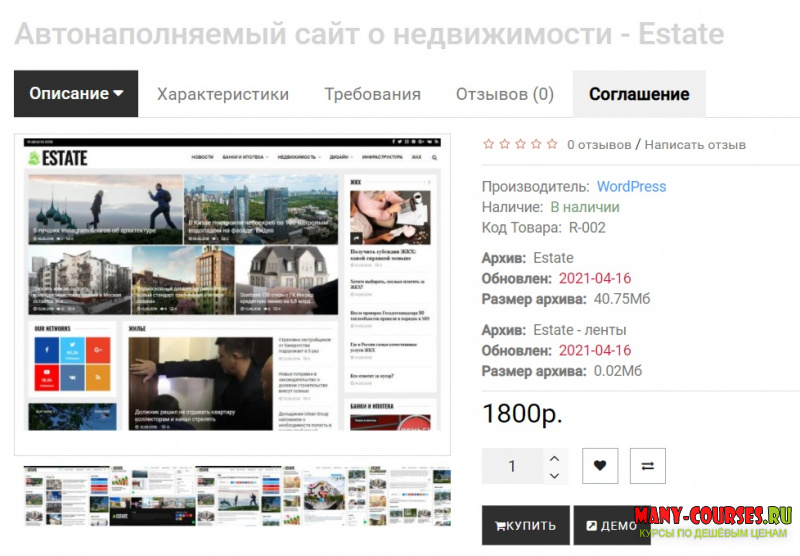Increase quantity with up arrow
The width and height of the screenshot is (800, 556).
[x=555, y=458]
